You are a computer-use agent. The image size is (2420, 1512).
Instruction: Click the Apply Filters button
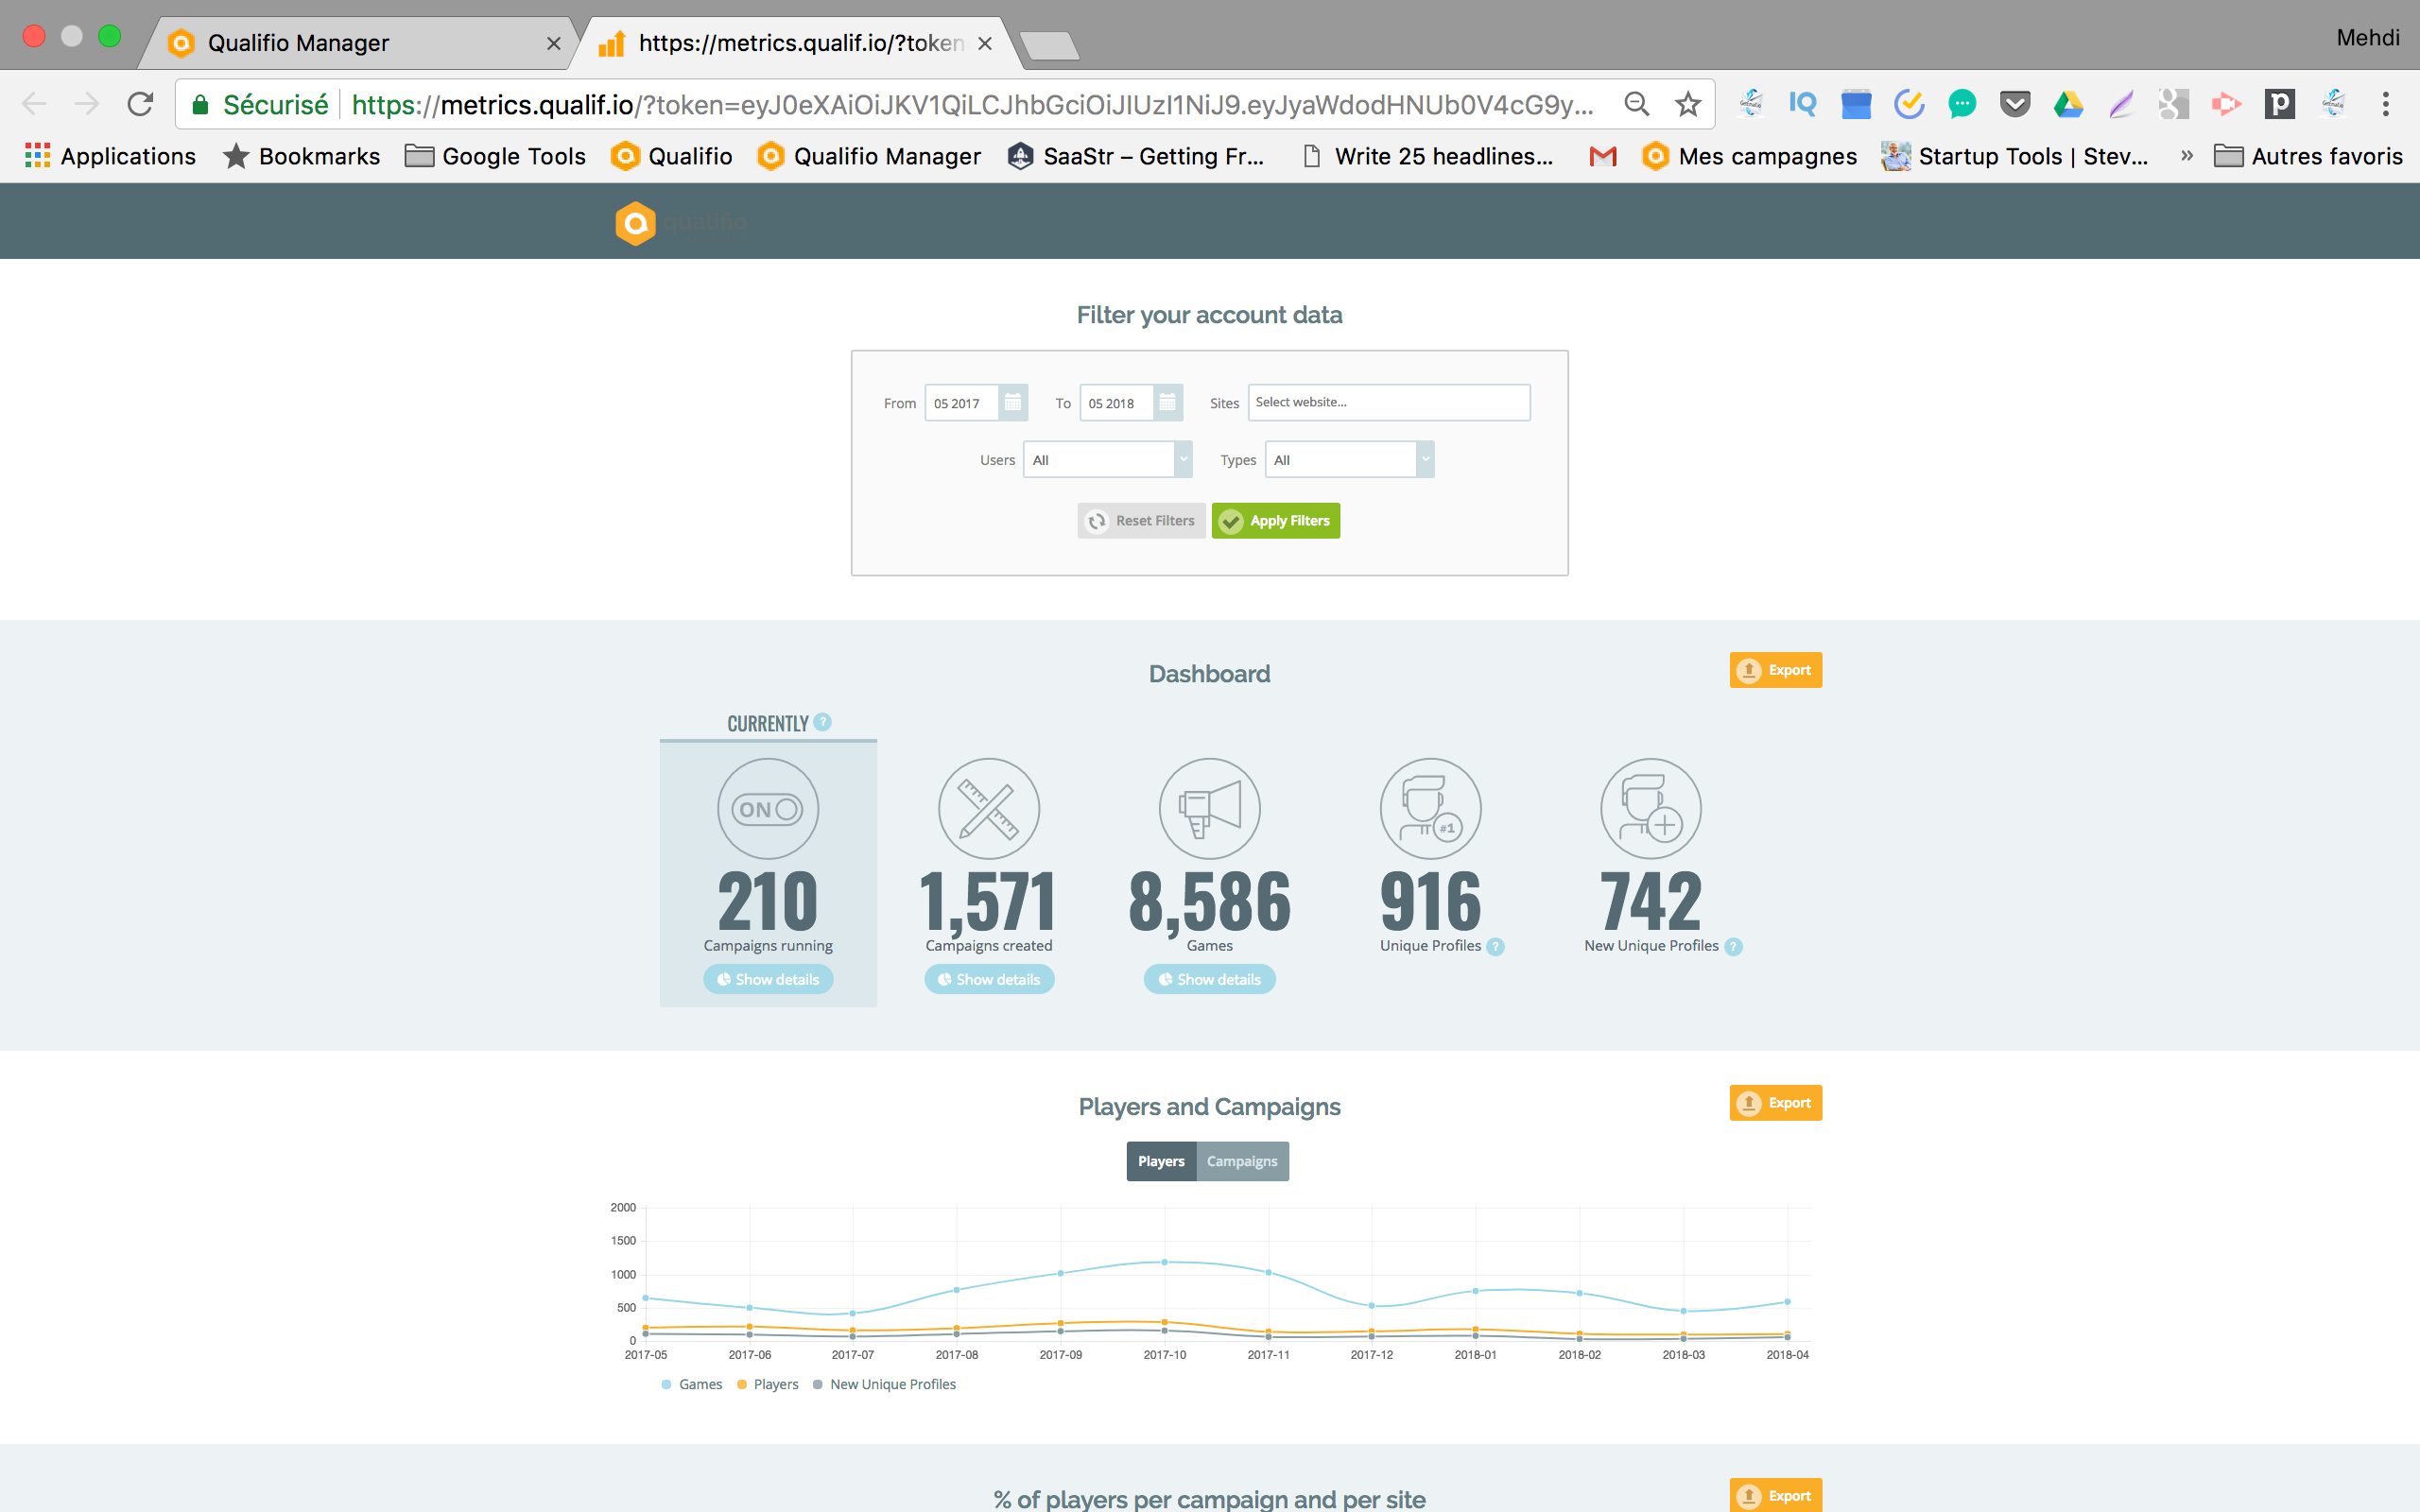pos(1275,520)
